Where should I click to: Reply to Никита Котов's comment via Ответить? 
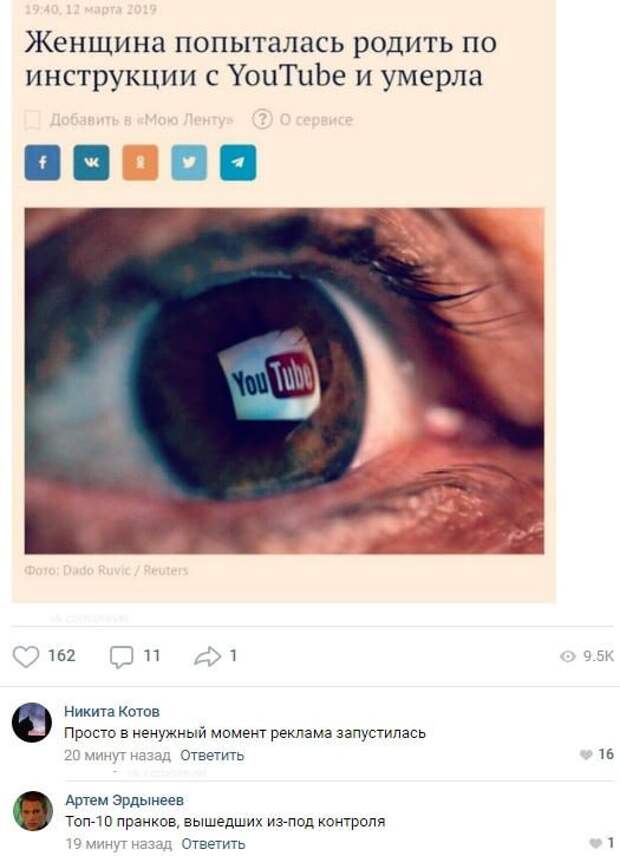point(212,756)
